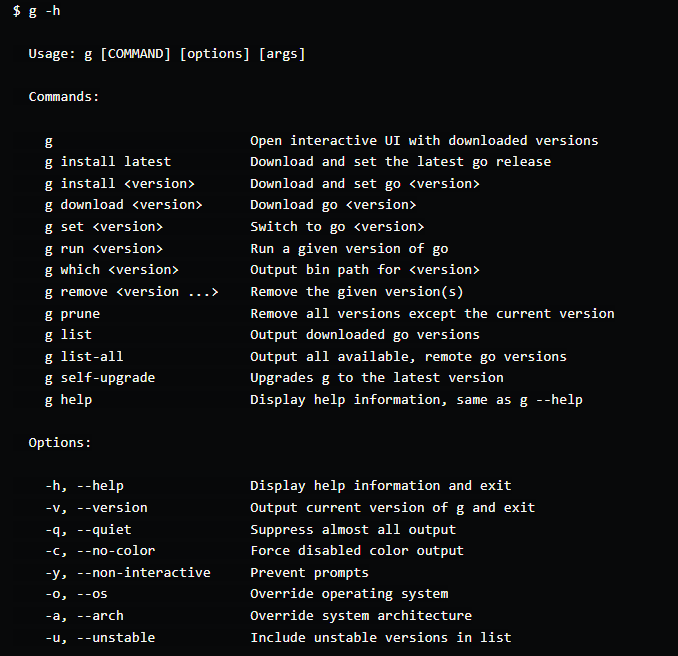
Task: Click the 'g self-upgrade' command text
Action: coord(100,378)
